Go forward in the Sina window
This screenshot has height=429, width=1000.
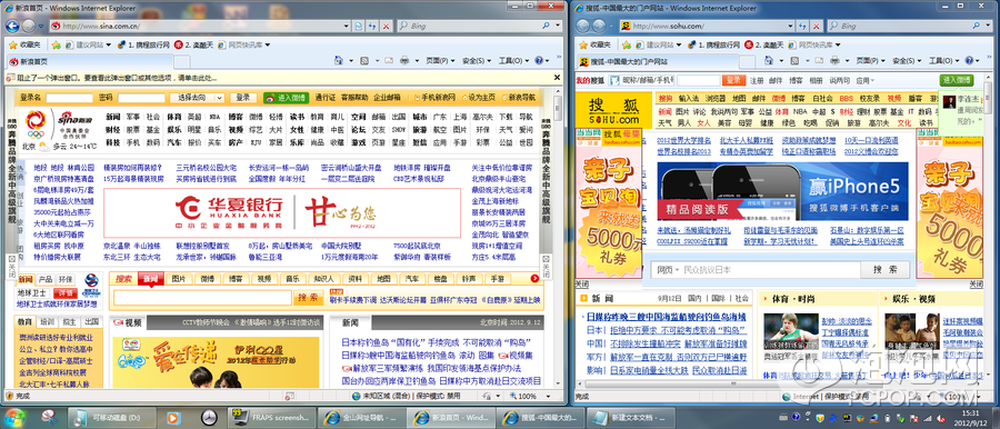coord(29,26)
